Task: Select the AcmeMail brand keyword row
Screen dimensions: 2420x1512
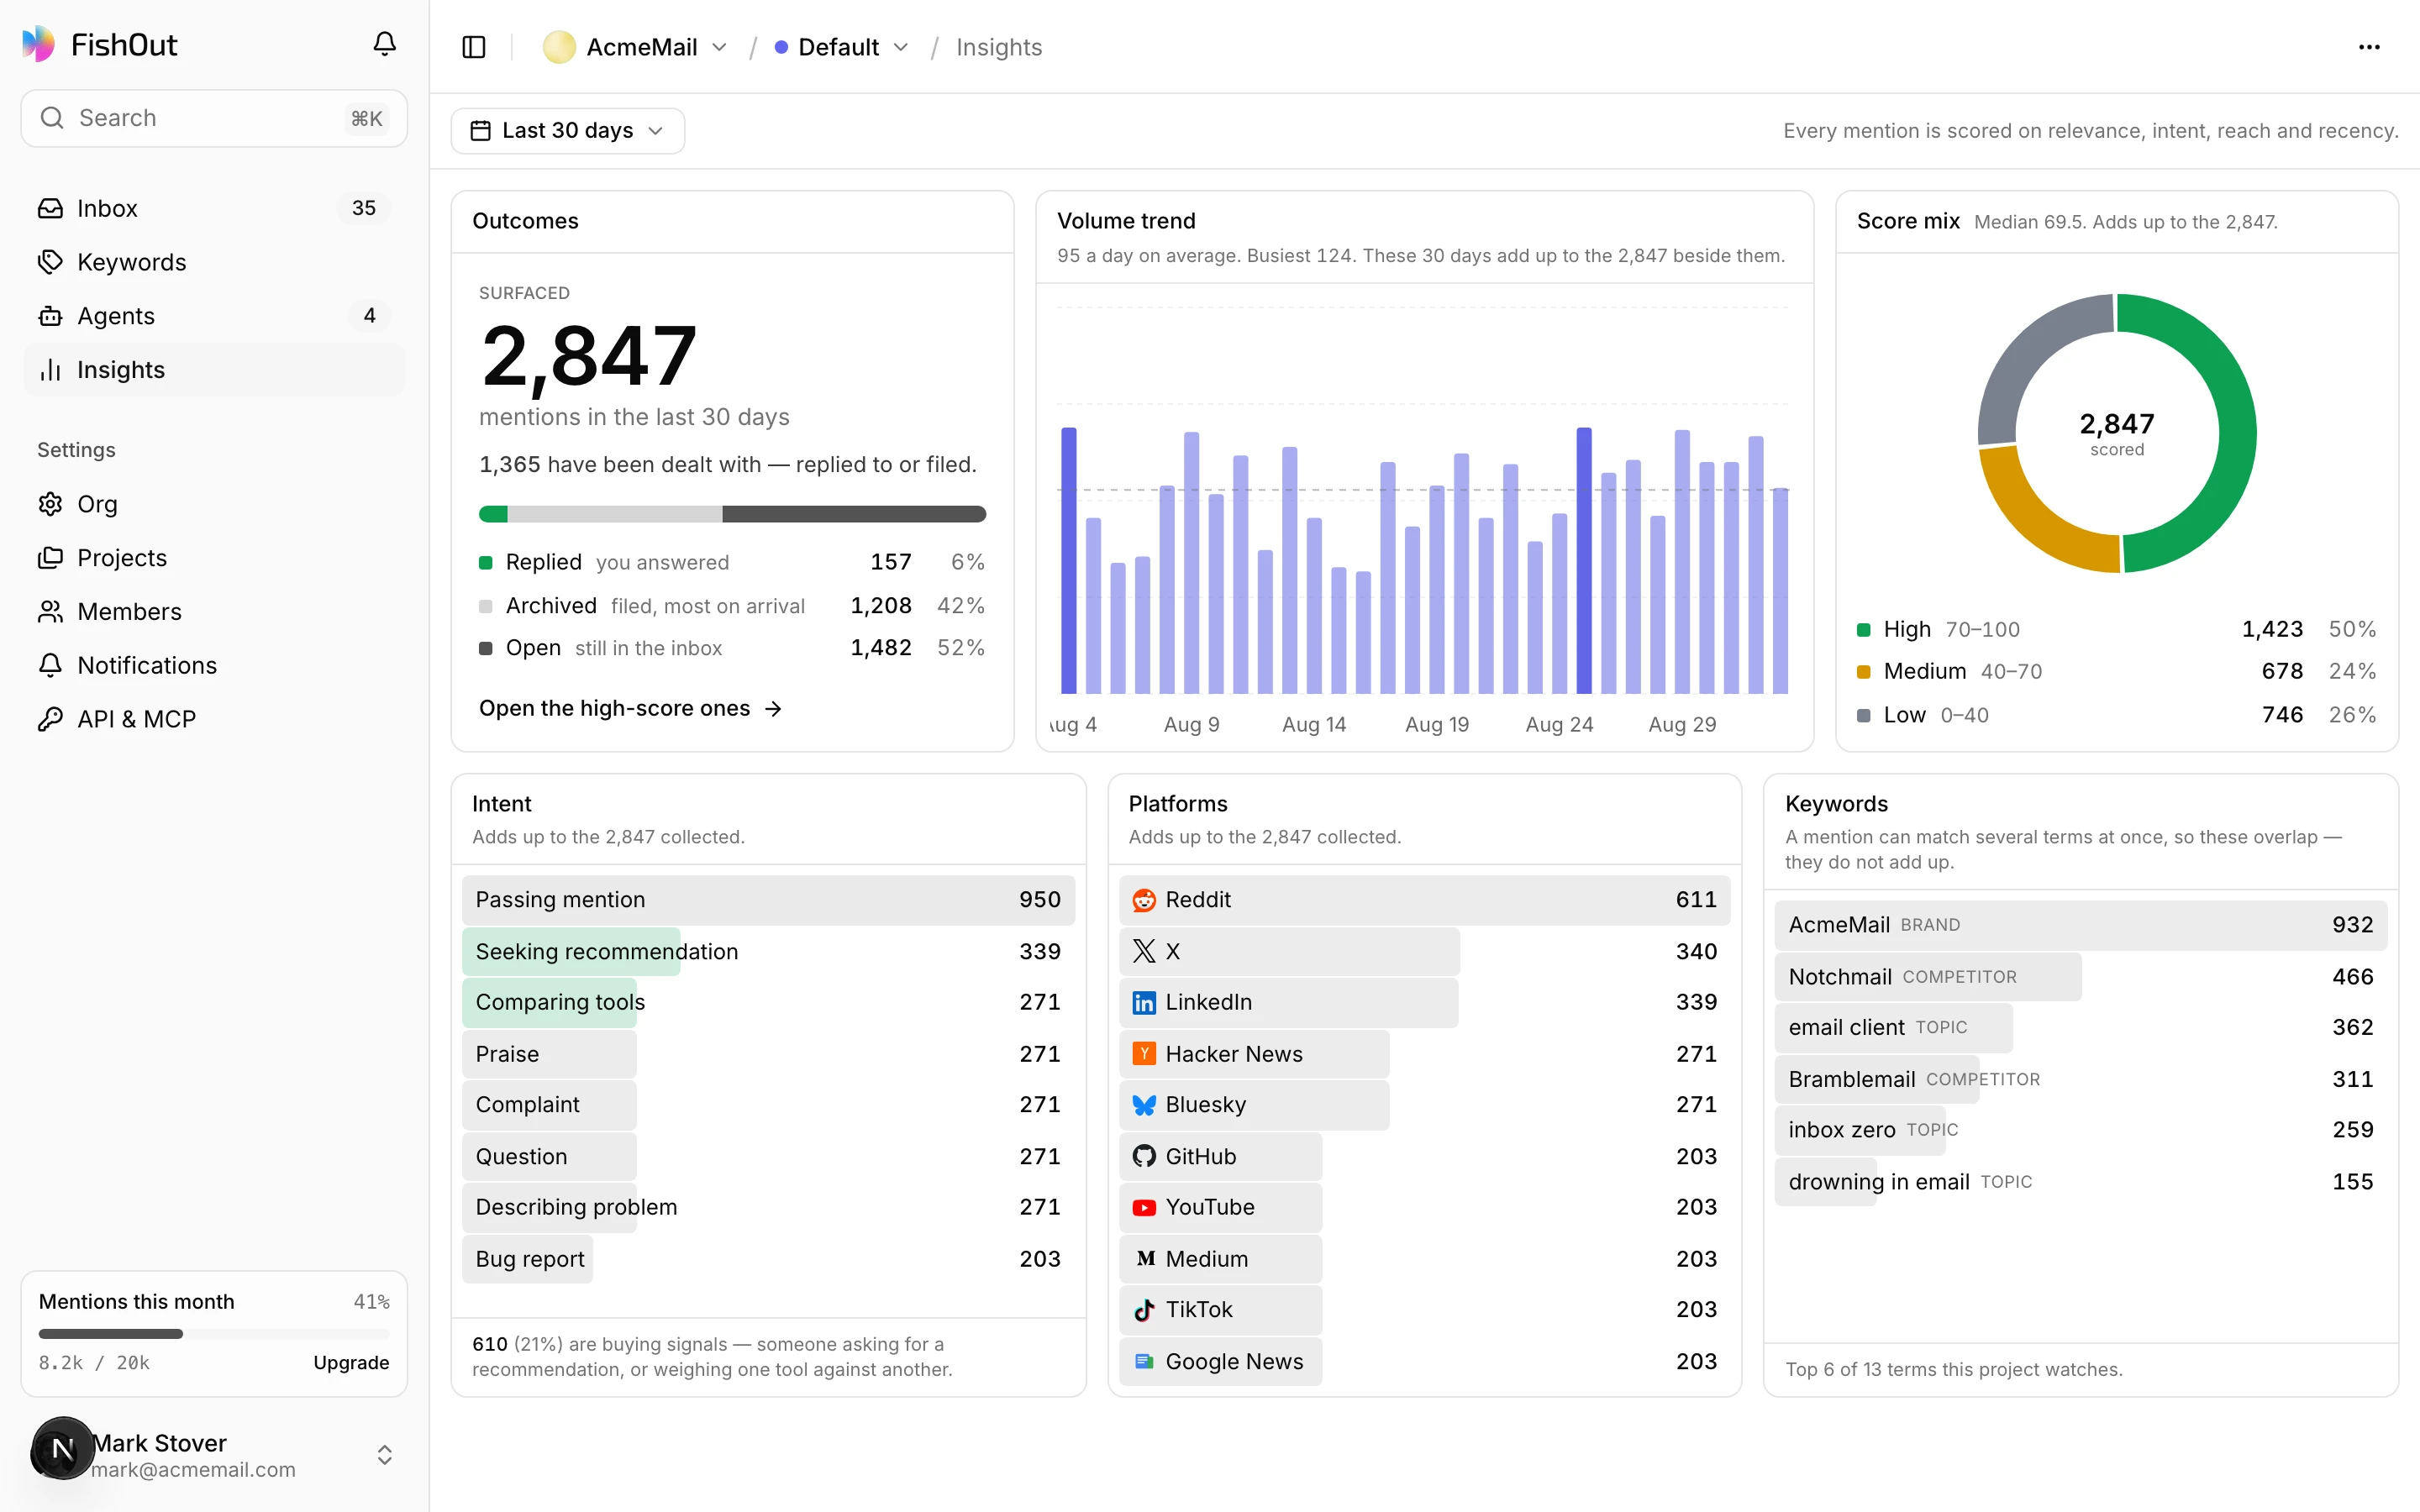Action: click(x=2080, y=925)
